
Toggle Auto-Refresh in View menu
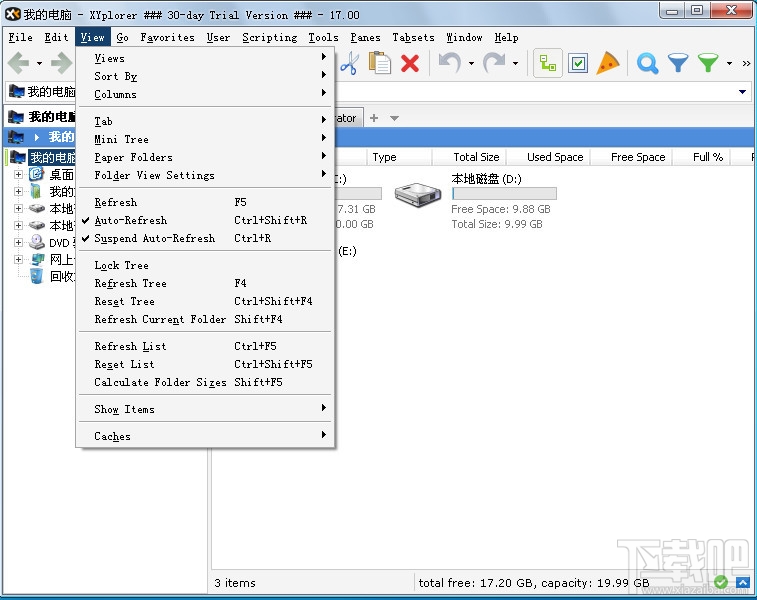pyautogui.click(x=205, y=220)
